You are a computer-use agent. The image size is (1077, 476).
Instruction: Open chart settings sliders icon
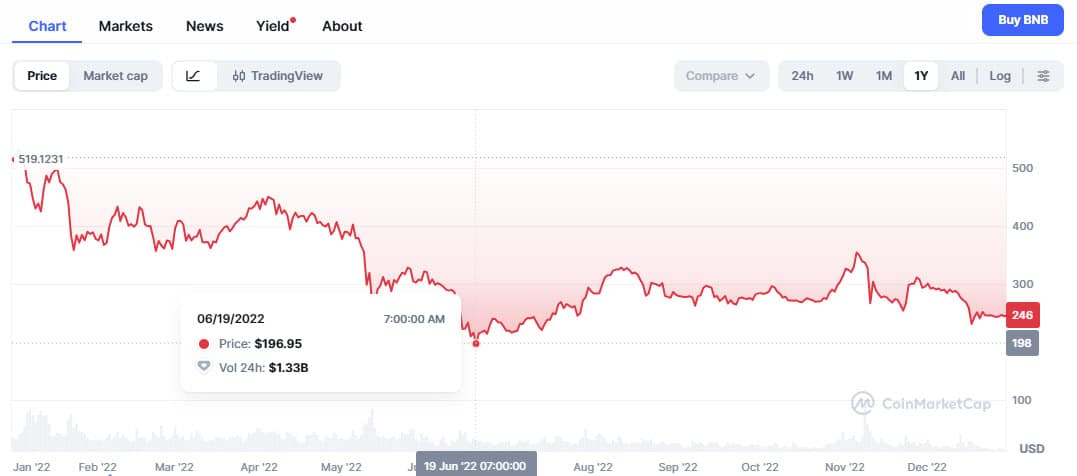1043,76
